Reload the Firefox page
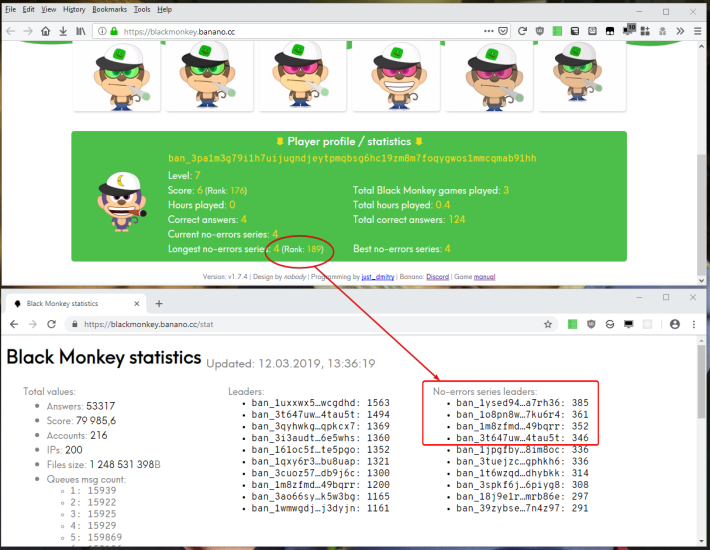710x550 pixels. click(522, 31)
